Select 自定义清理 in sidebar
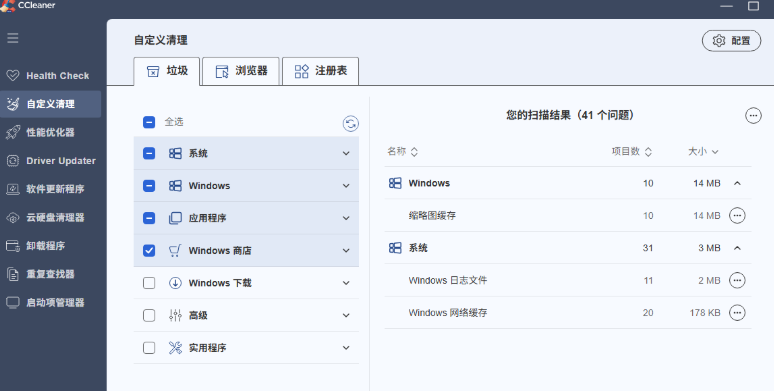 pyautogui.click(x=50, y=104)
